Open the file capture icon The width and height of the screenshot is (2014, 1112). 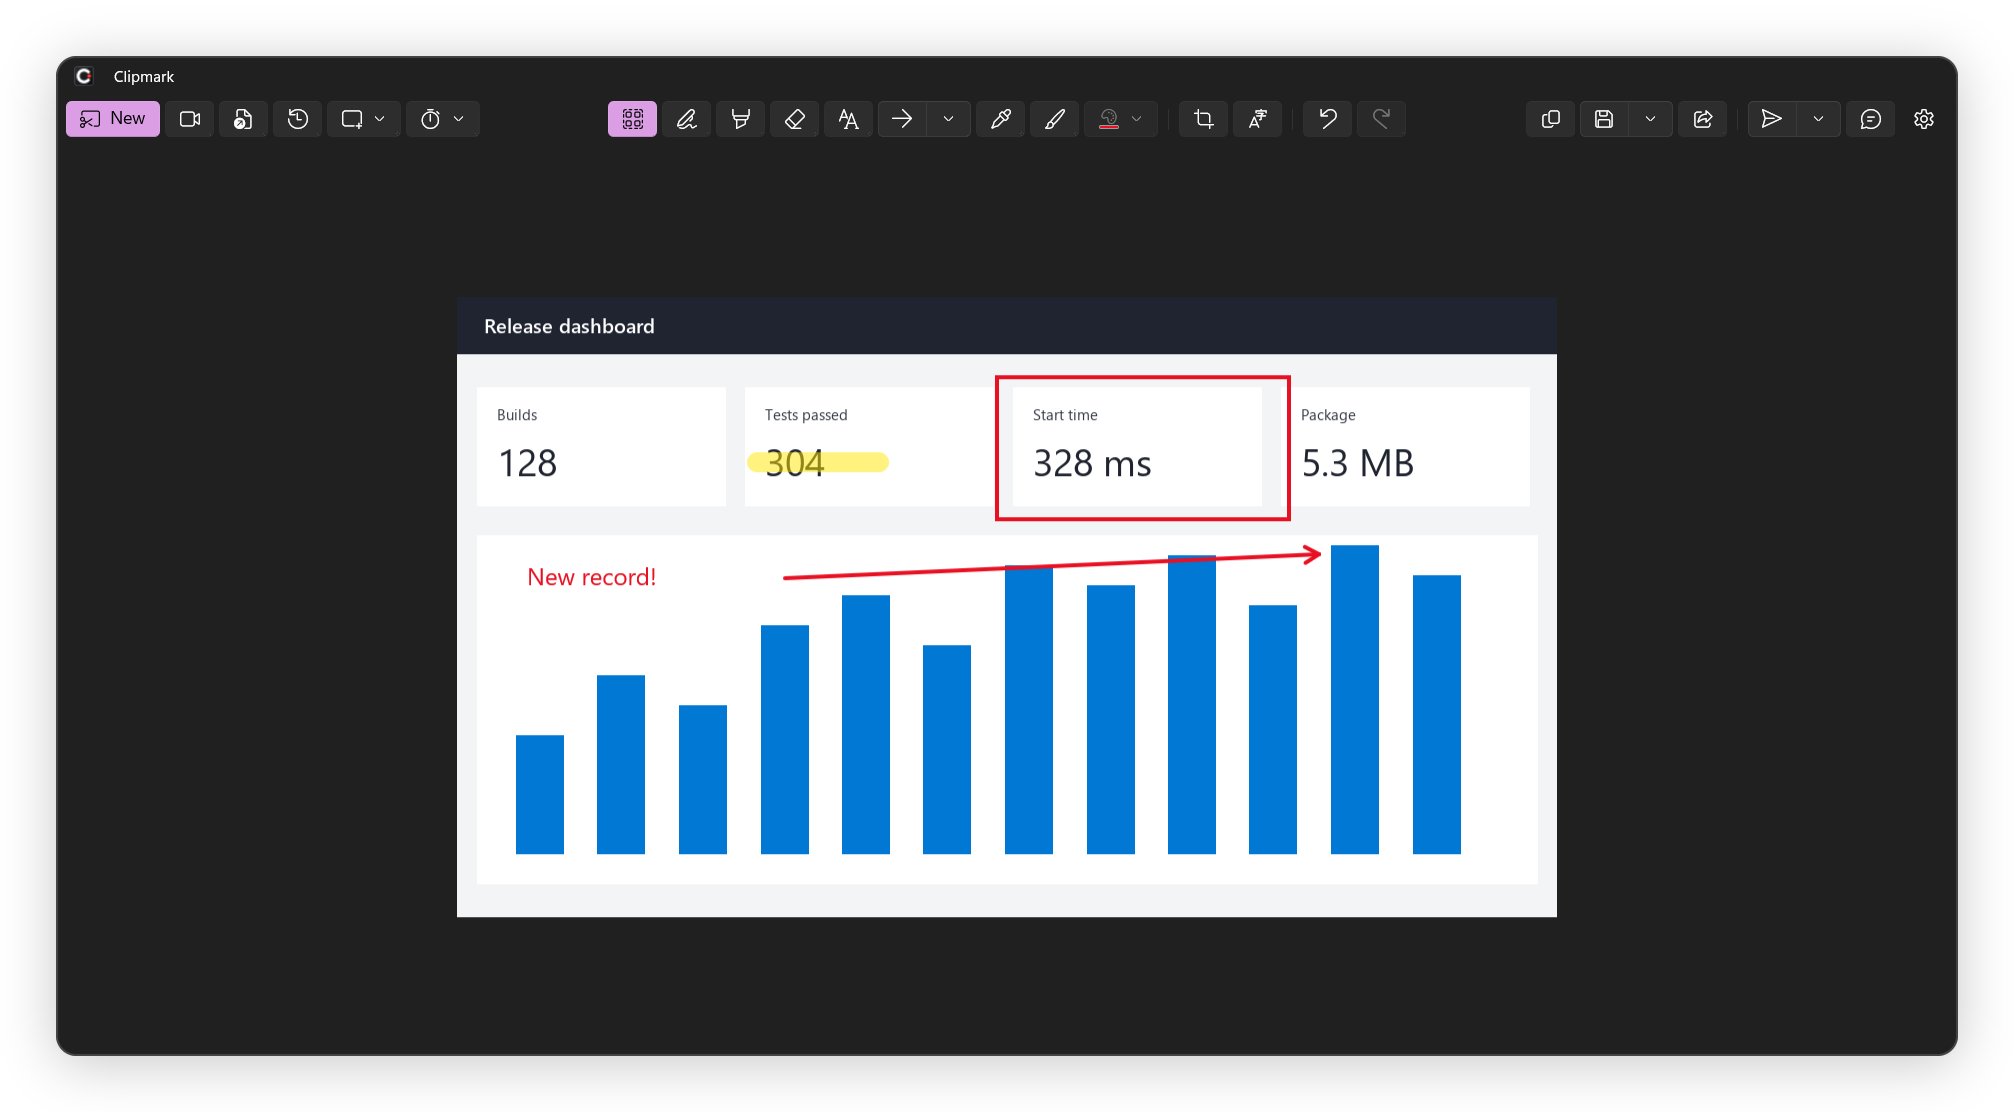(243, 119)
